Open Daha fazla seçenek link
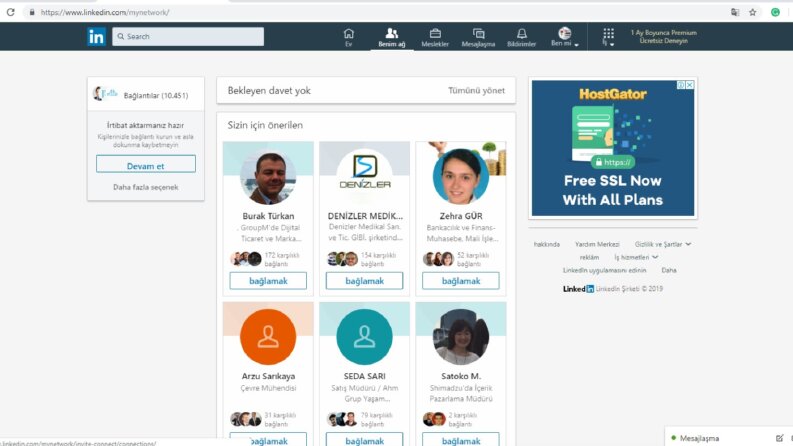 [146, 187]
